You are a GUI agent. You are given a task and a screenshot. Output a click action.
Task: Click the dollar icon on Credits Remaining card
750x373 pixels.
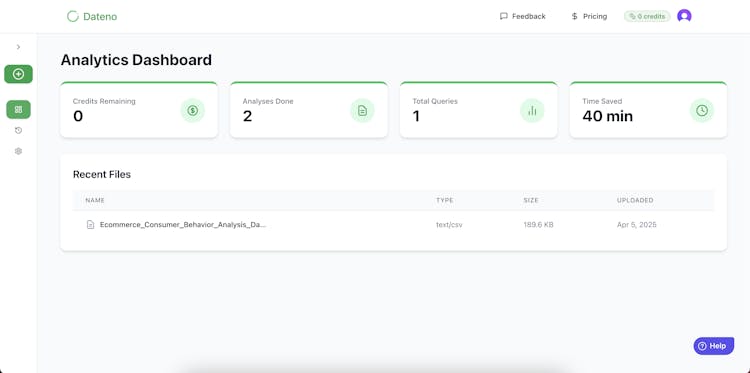point(192,110)
